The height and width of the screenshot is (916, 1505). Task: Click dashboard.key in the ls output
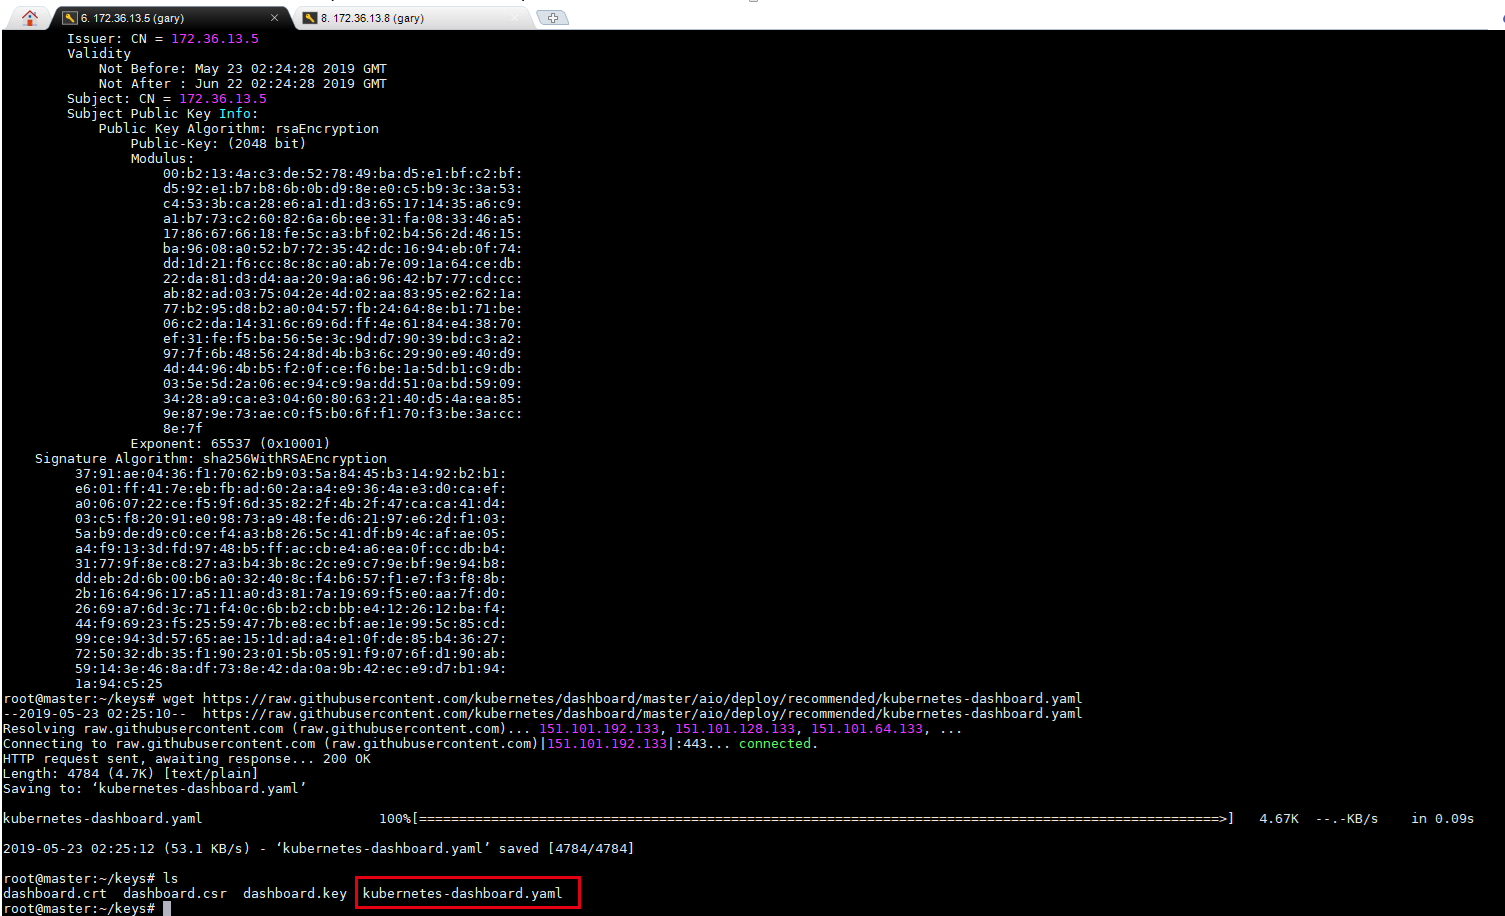pyautogui.click(x=295, y=893)
